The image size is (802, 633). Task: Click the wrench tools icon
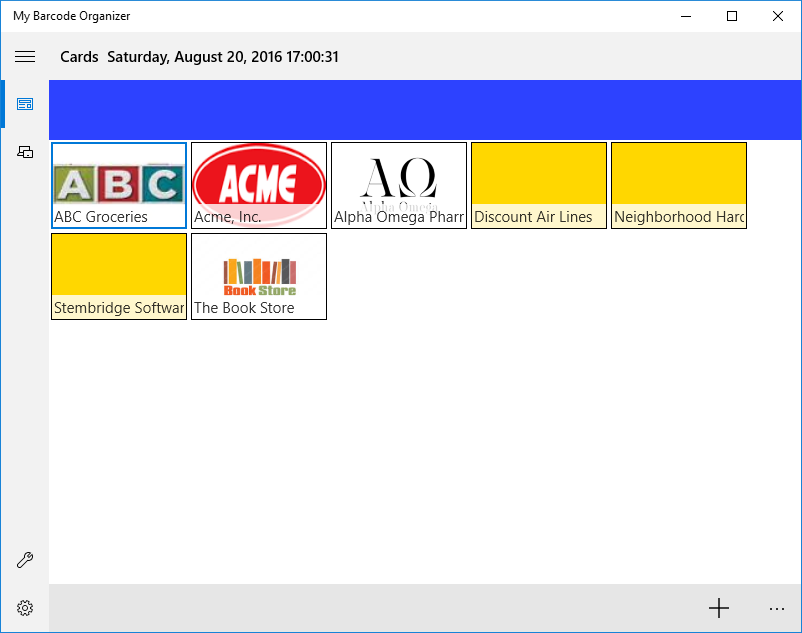coord(25,561)
